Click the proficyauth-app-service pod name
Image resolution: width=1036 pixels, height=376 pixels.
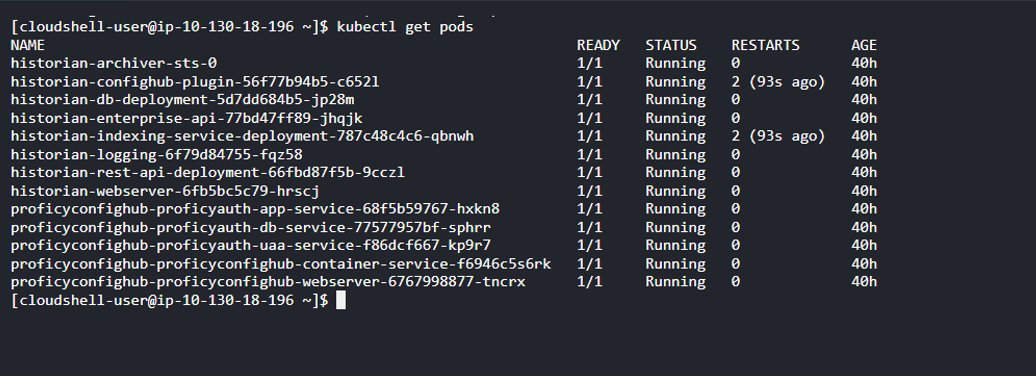(255, 209)
